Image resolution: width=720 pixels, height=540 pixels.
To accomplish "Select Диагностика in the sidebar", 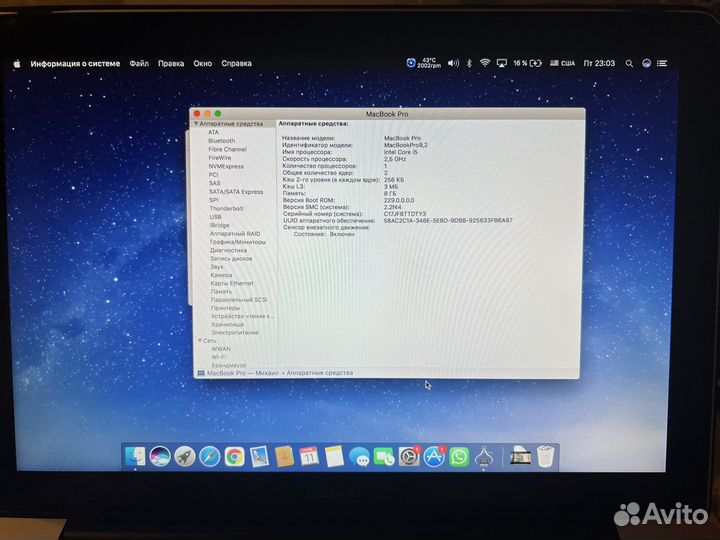I will point(228,250).
